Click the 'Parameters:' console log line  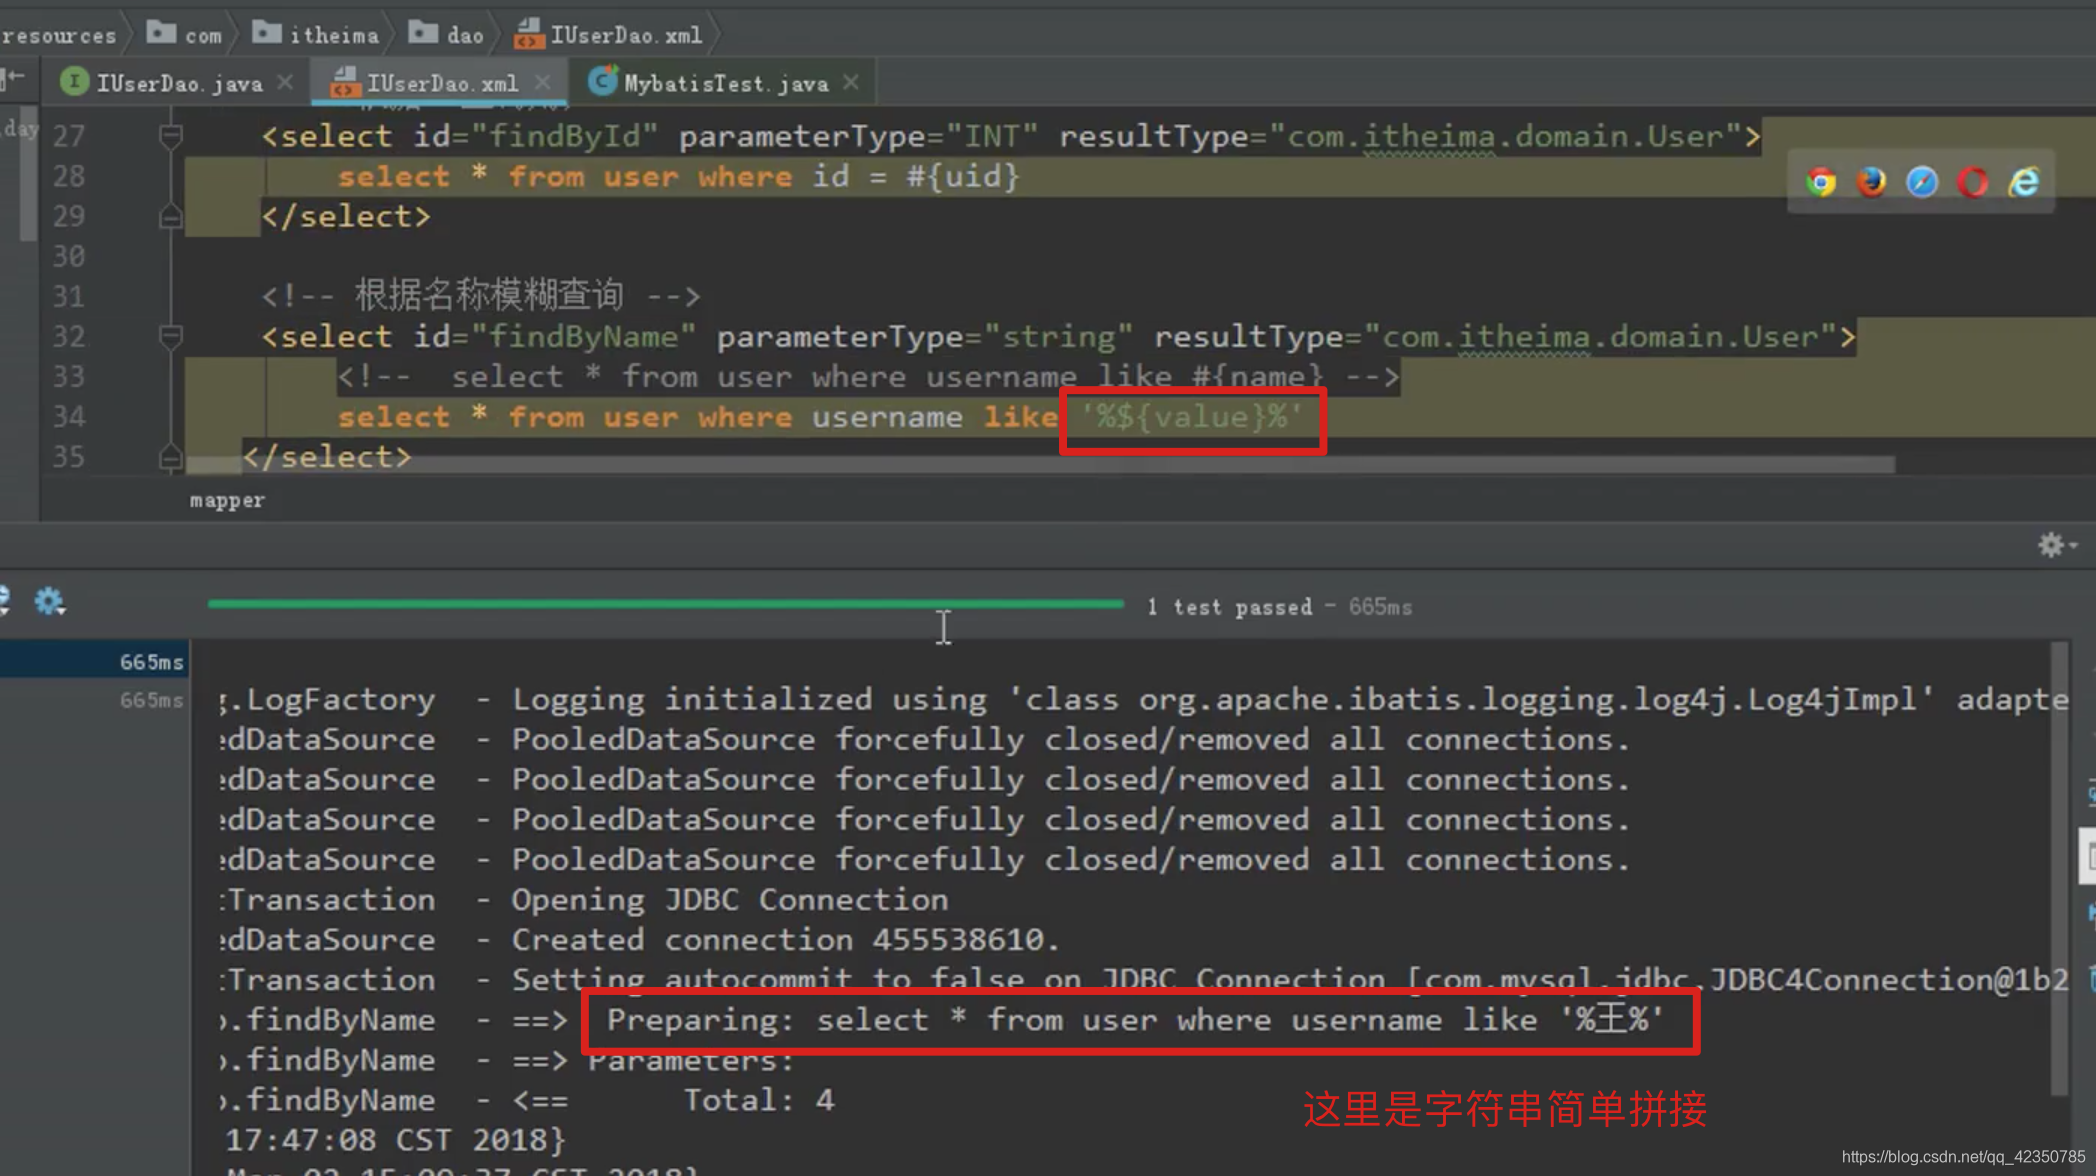tap(690, 1060)
